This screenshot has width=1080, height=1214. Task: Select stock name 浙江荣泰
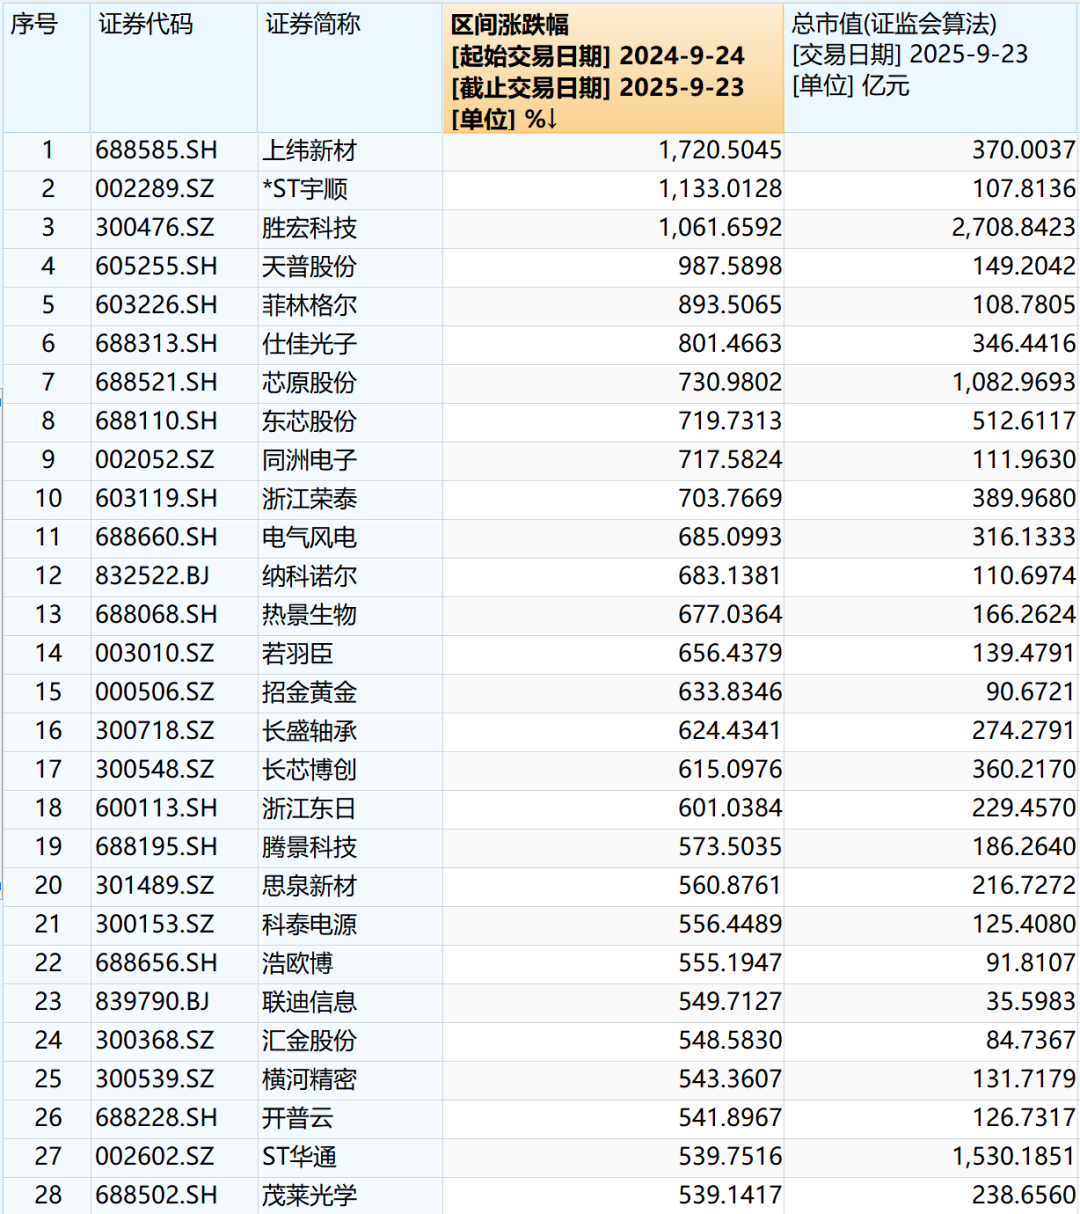pyautogui.click(x=309, y=499)
